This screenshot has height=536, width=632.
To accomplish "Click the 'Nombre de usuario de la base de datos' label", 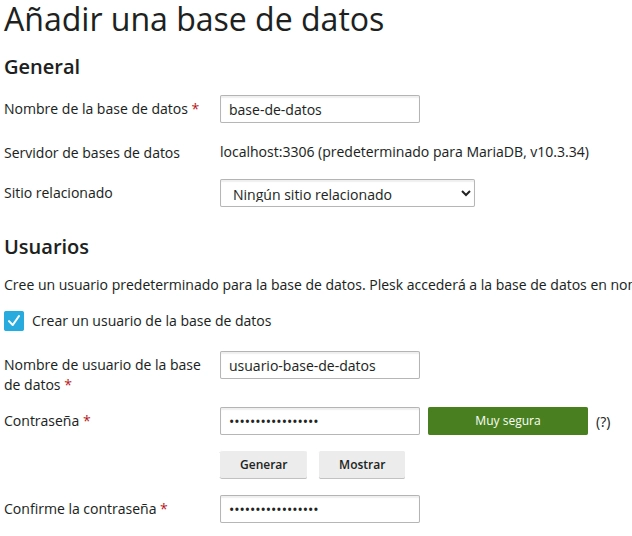I will [102, 375].
